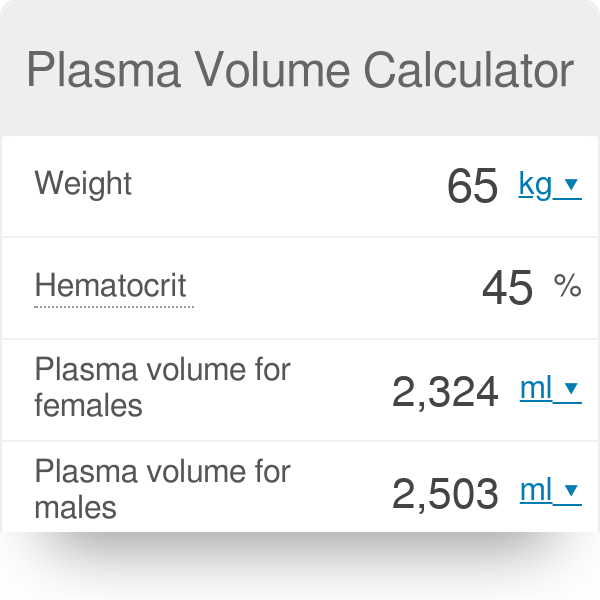Click the arrow beside the kg unit
Image resolution: width=600 pixels, height=600 pixels.
tap(572, 185)
